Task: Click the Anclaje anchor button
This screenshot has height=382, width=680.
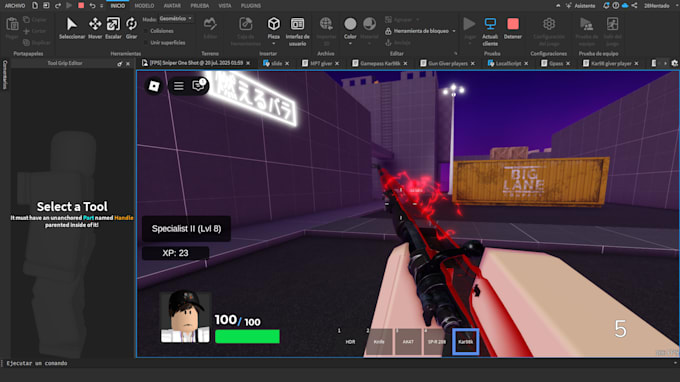Action: [398, 42]
